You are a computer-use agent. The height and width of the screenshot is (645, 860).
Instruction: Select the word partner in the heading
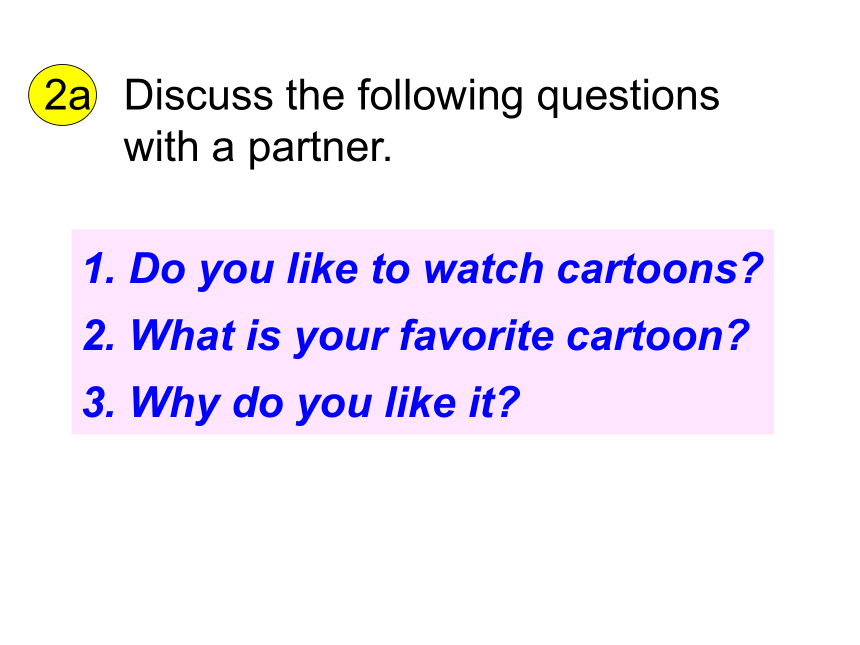(320, 149)
